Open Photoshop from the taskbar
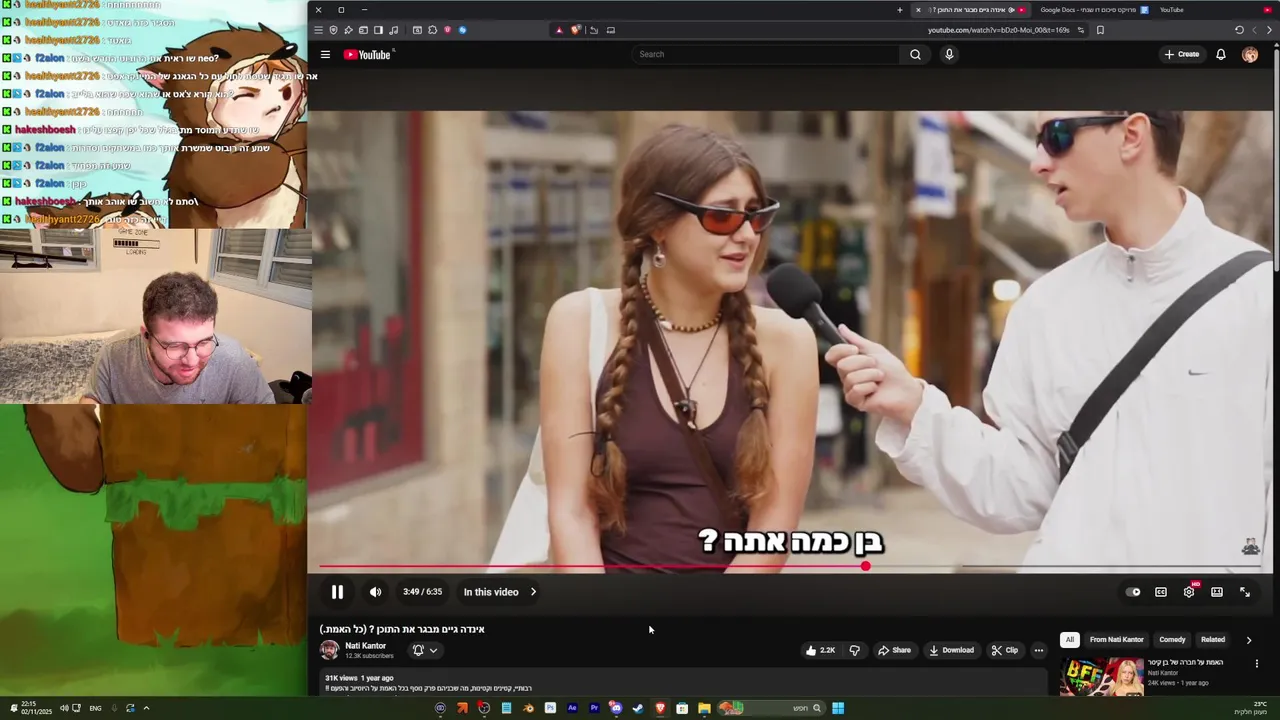Screen dimensions: 1280x720 pyautogui.click(x=551, y=708)
